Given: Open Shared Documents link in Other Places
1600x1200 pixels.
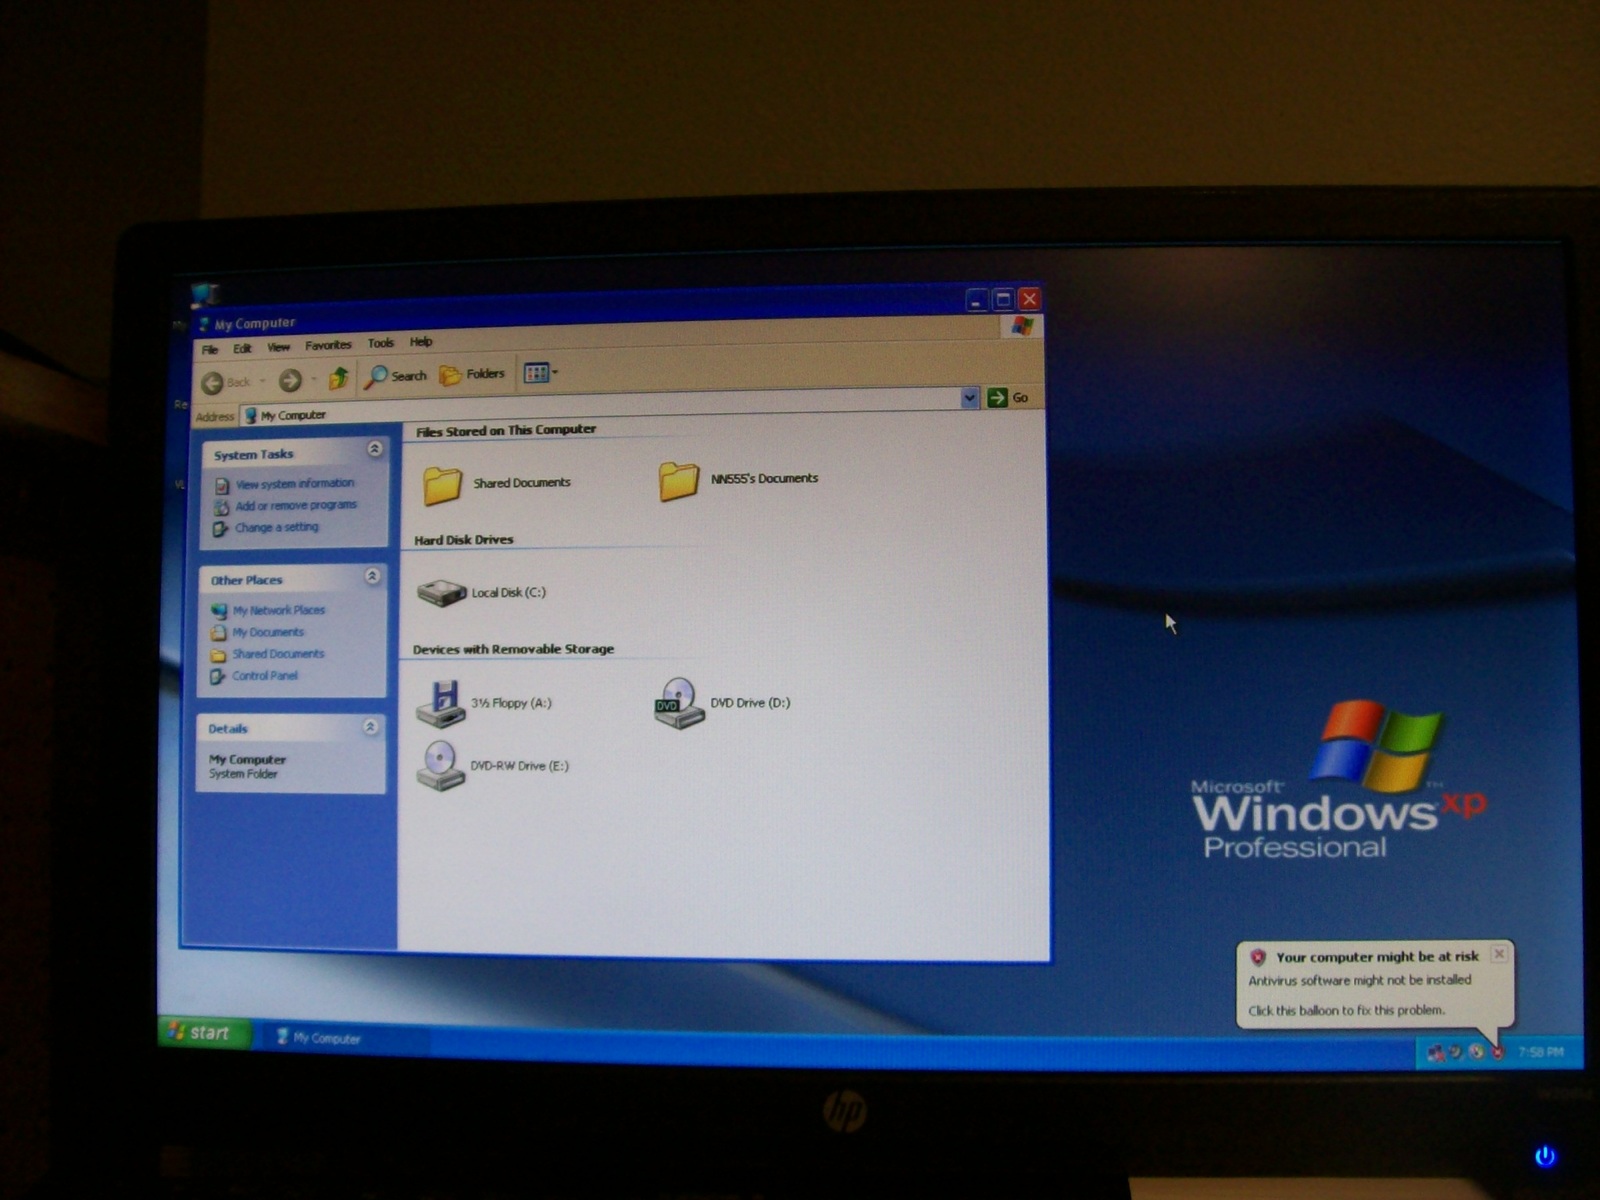Looking at the screenshot, I should (x=278, y=654).
